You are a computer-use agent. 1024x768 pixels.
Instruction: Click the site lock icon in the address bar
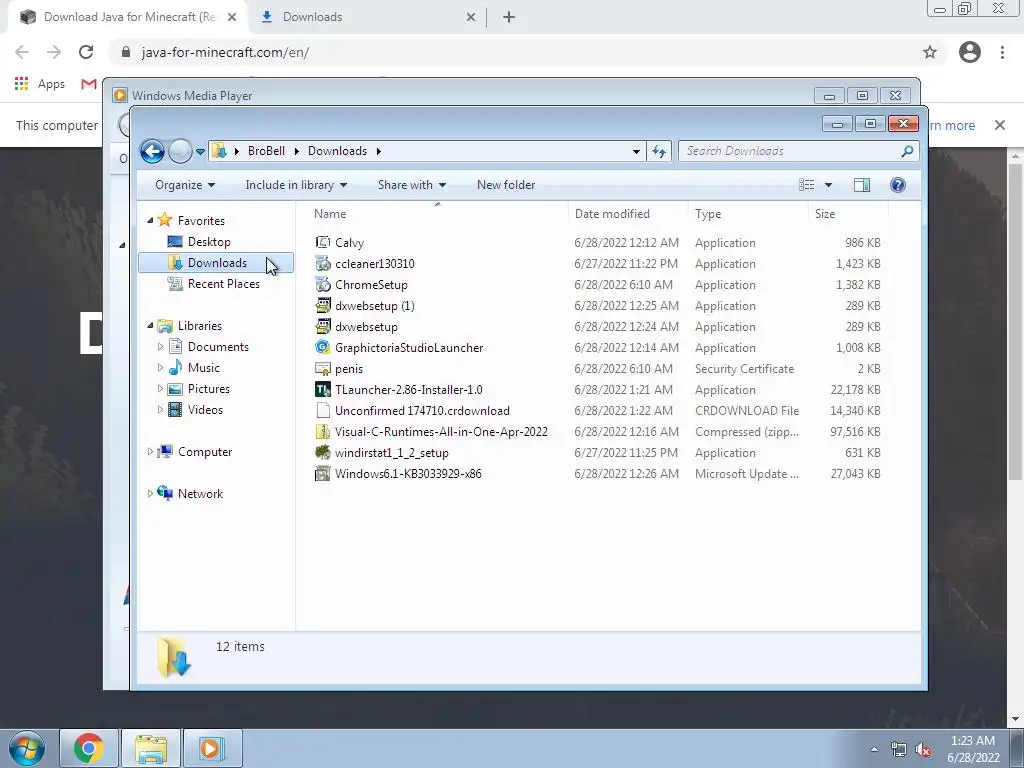pyautogui.click(x=125, y=52)
